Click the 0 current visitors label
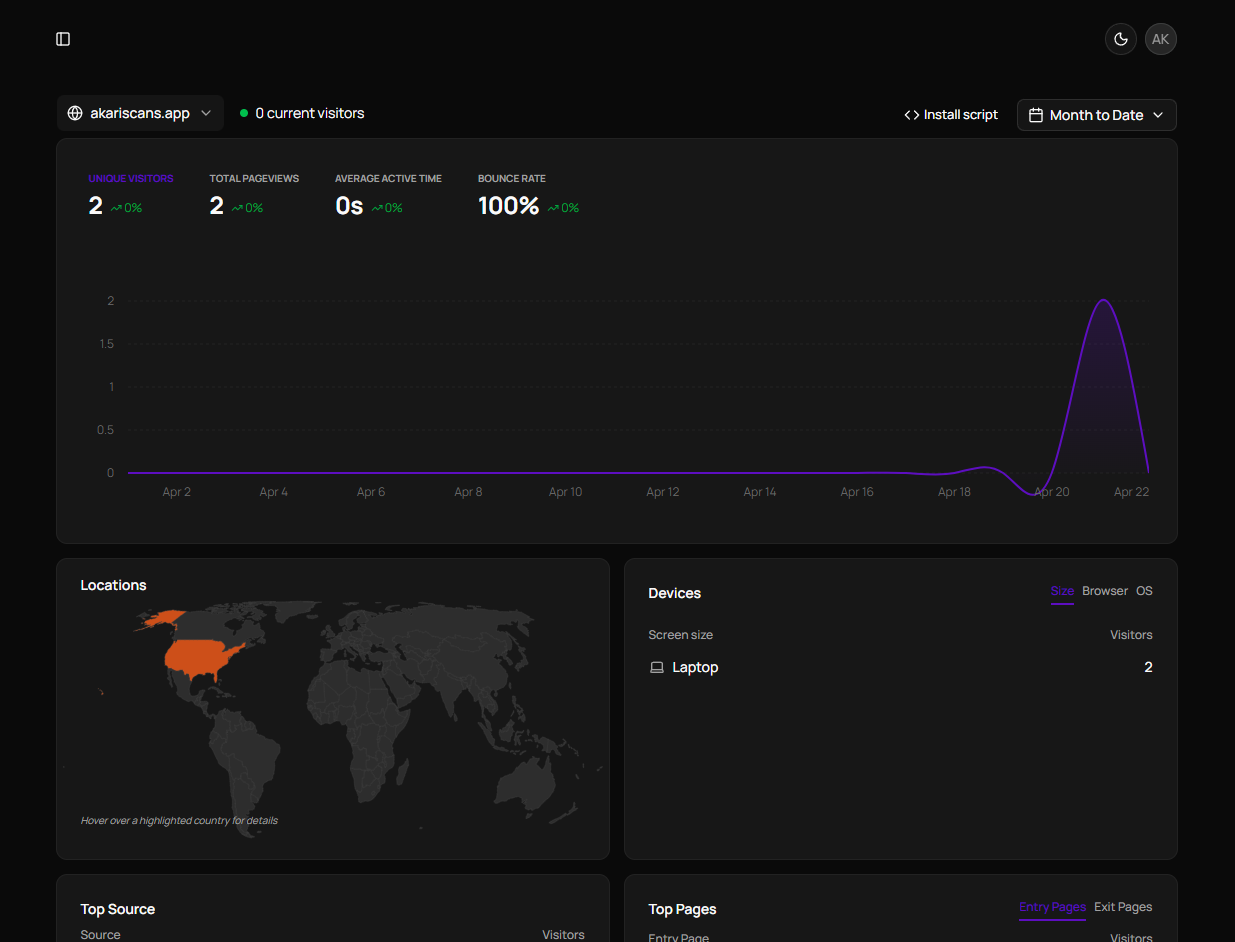1235x942 pixels. tap(310, 113)
